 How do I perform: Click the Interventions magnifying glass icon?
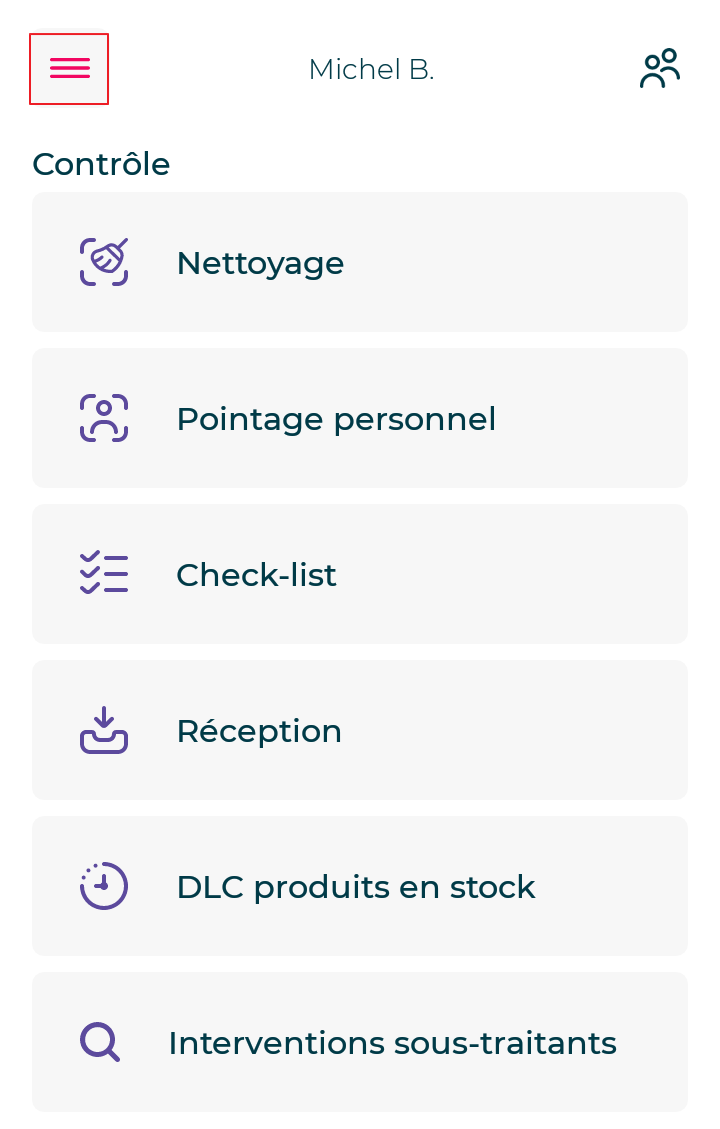click(100, 1042)
